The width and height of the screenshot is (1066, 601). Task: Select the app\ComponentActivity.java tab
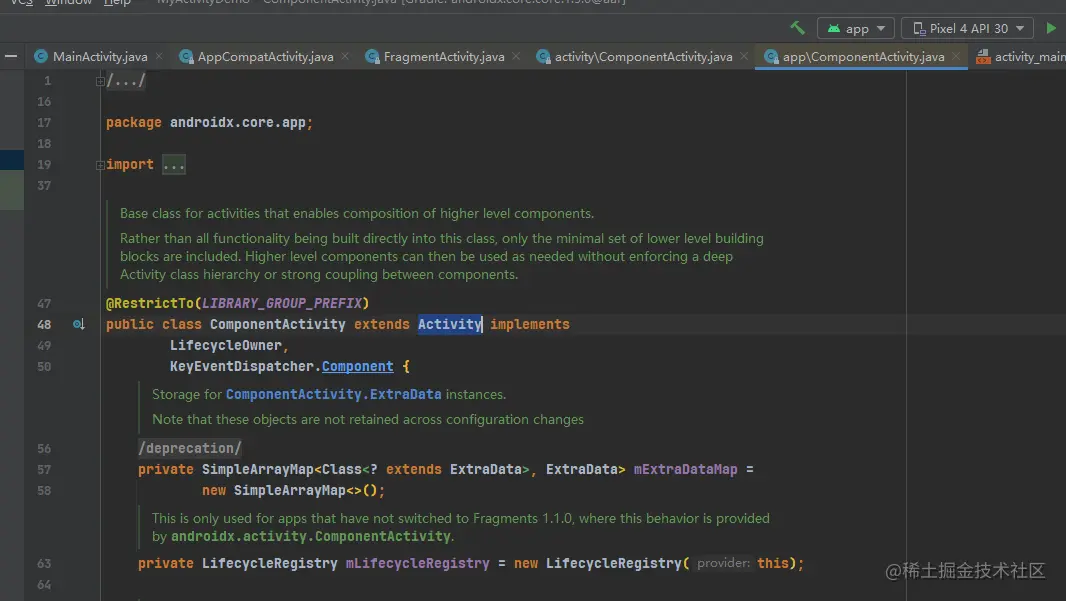coord(863,56)
